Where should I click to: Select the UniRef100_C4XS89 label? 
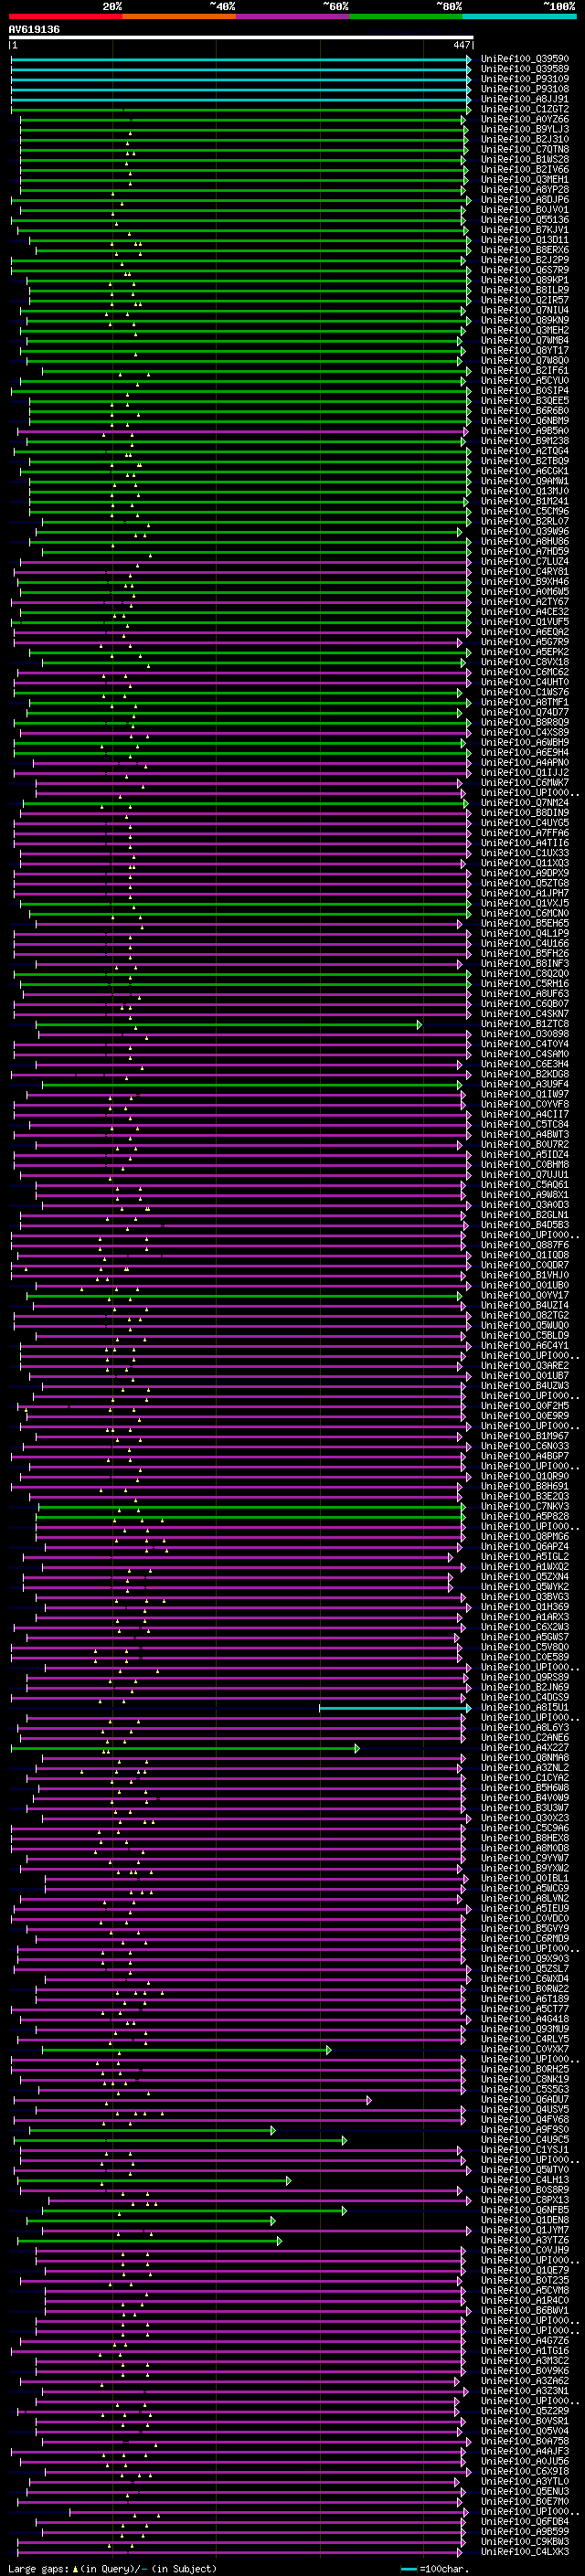pos(525,733)
